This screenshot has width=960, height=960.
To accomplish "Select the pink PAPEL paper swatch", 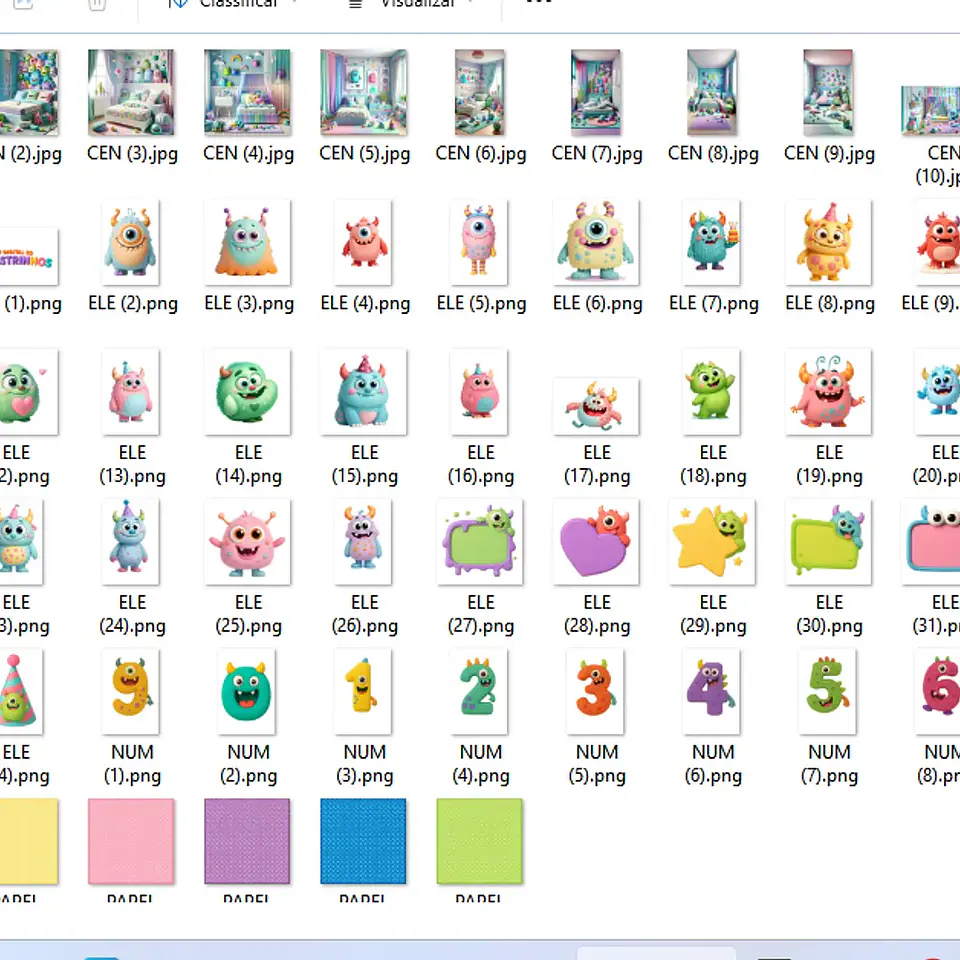I will pos(131,841).
